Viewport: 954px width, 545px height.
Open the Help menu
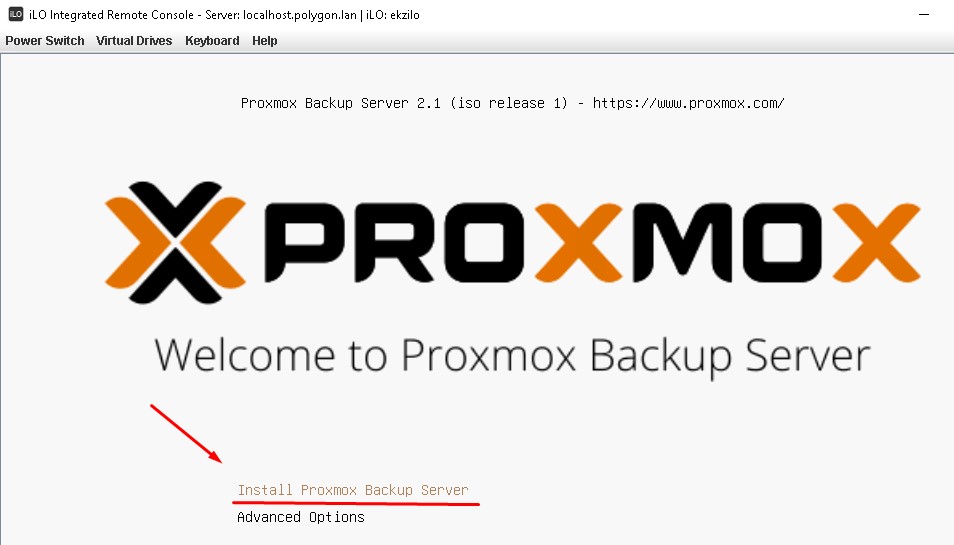pyautogui.click(x=265, y=41)
